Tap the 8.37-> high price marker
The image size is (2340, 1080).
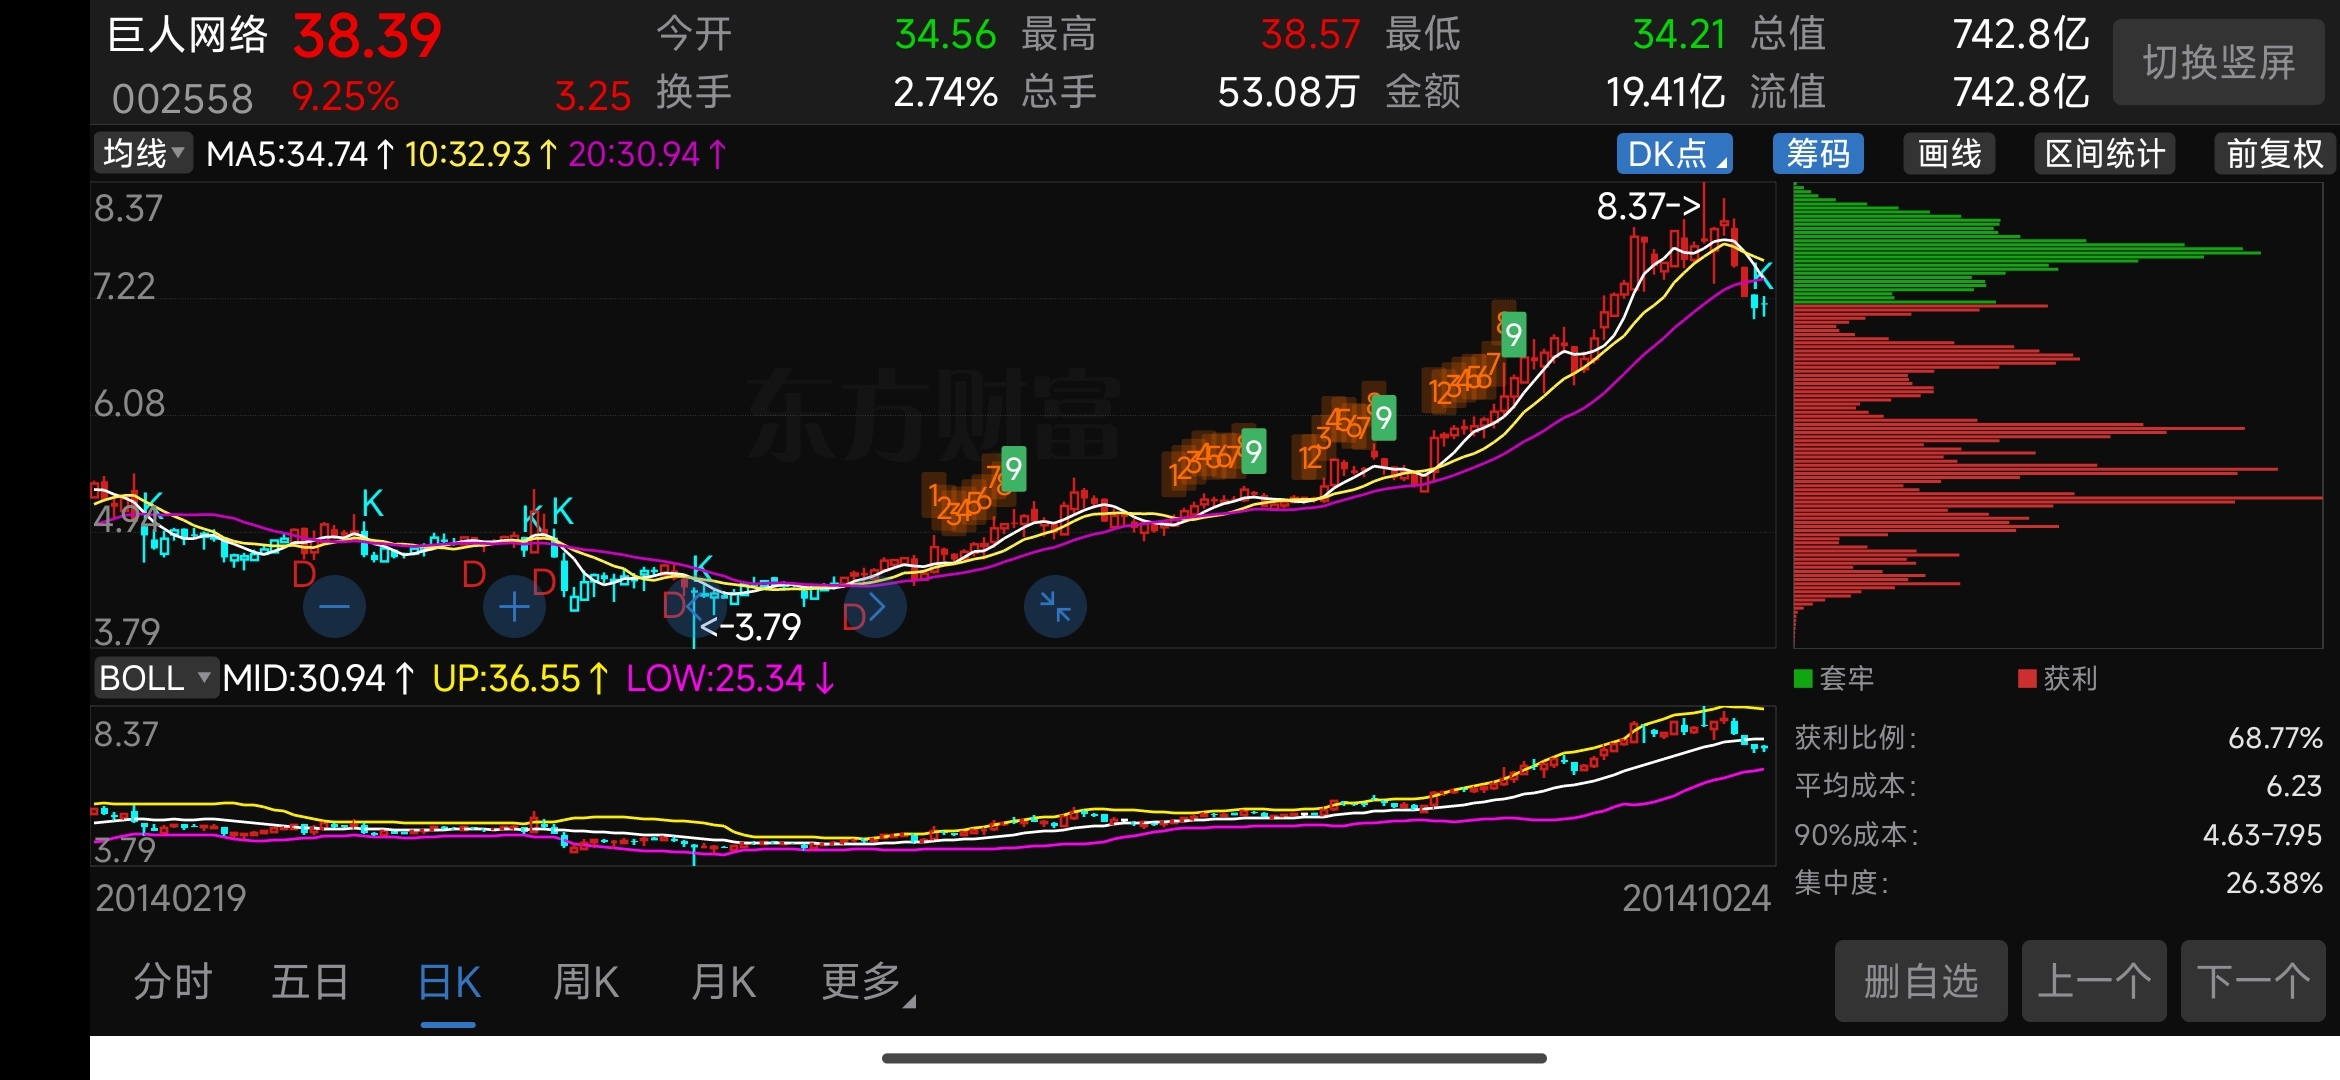click(x=1648, y=206)
